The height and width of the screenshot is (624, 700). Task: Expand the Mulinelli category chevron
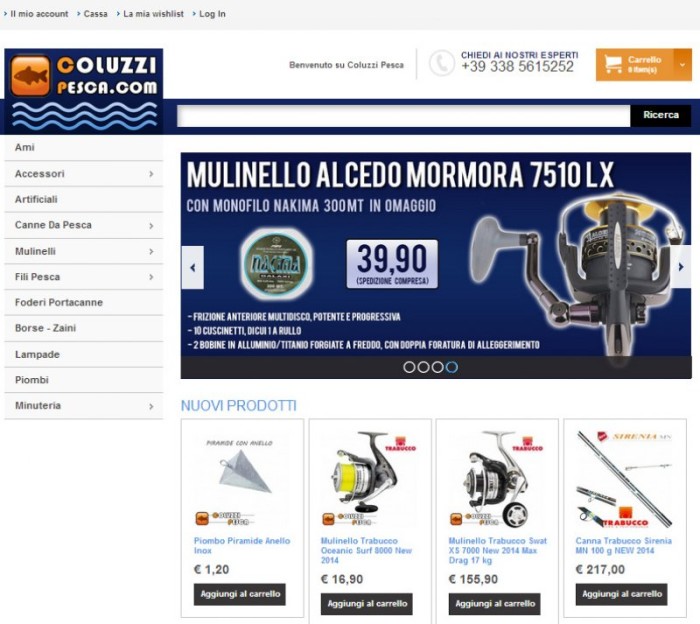coord(151,251)
